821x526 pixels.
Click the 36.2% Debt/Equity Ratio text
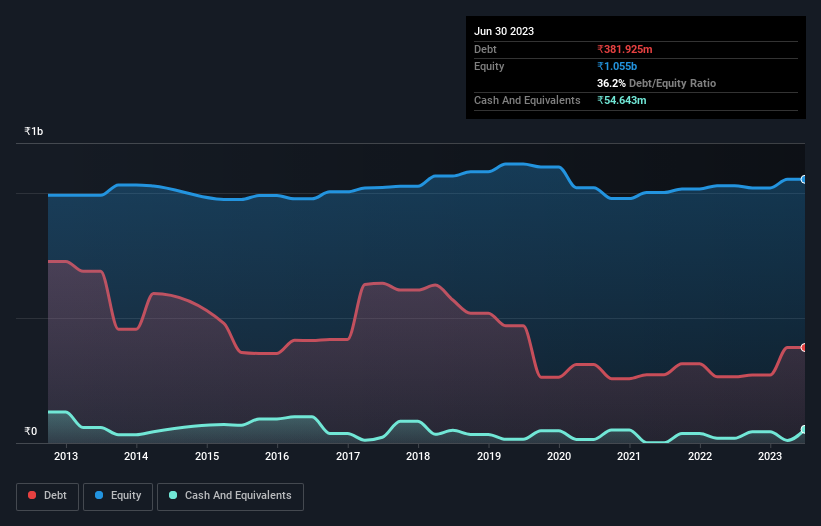656,83
